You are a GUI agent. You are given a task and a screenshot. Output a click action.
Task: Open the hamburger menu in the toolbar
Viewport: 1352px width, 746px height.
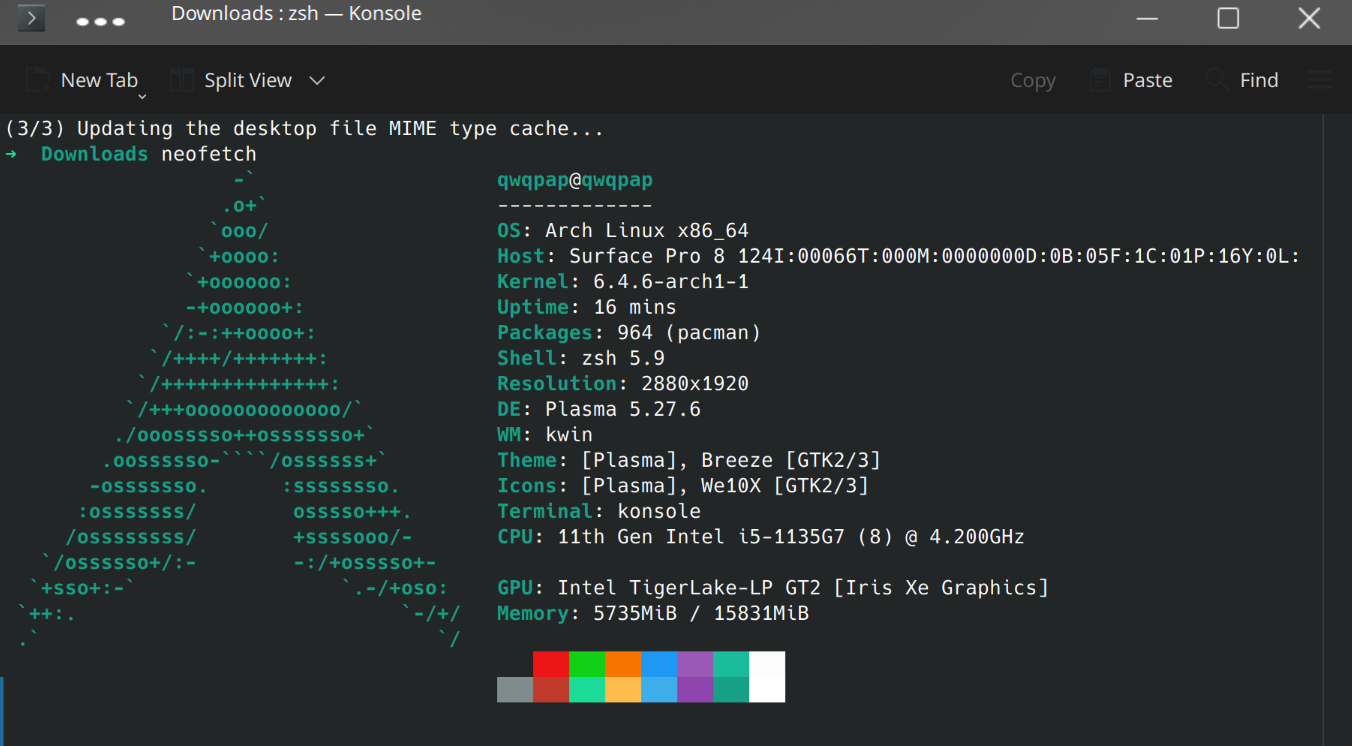tap(1320, 80)
